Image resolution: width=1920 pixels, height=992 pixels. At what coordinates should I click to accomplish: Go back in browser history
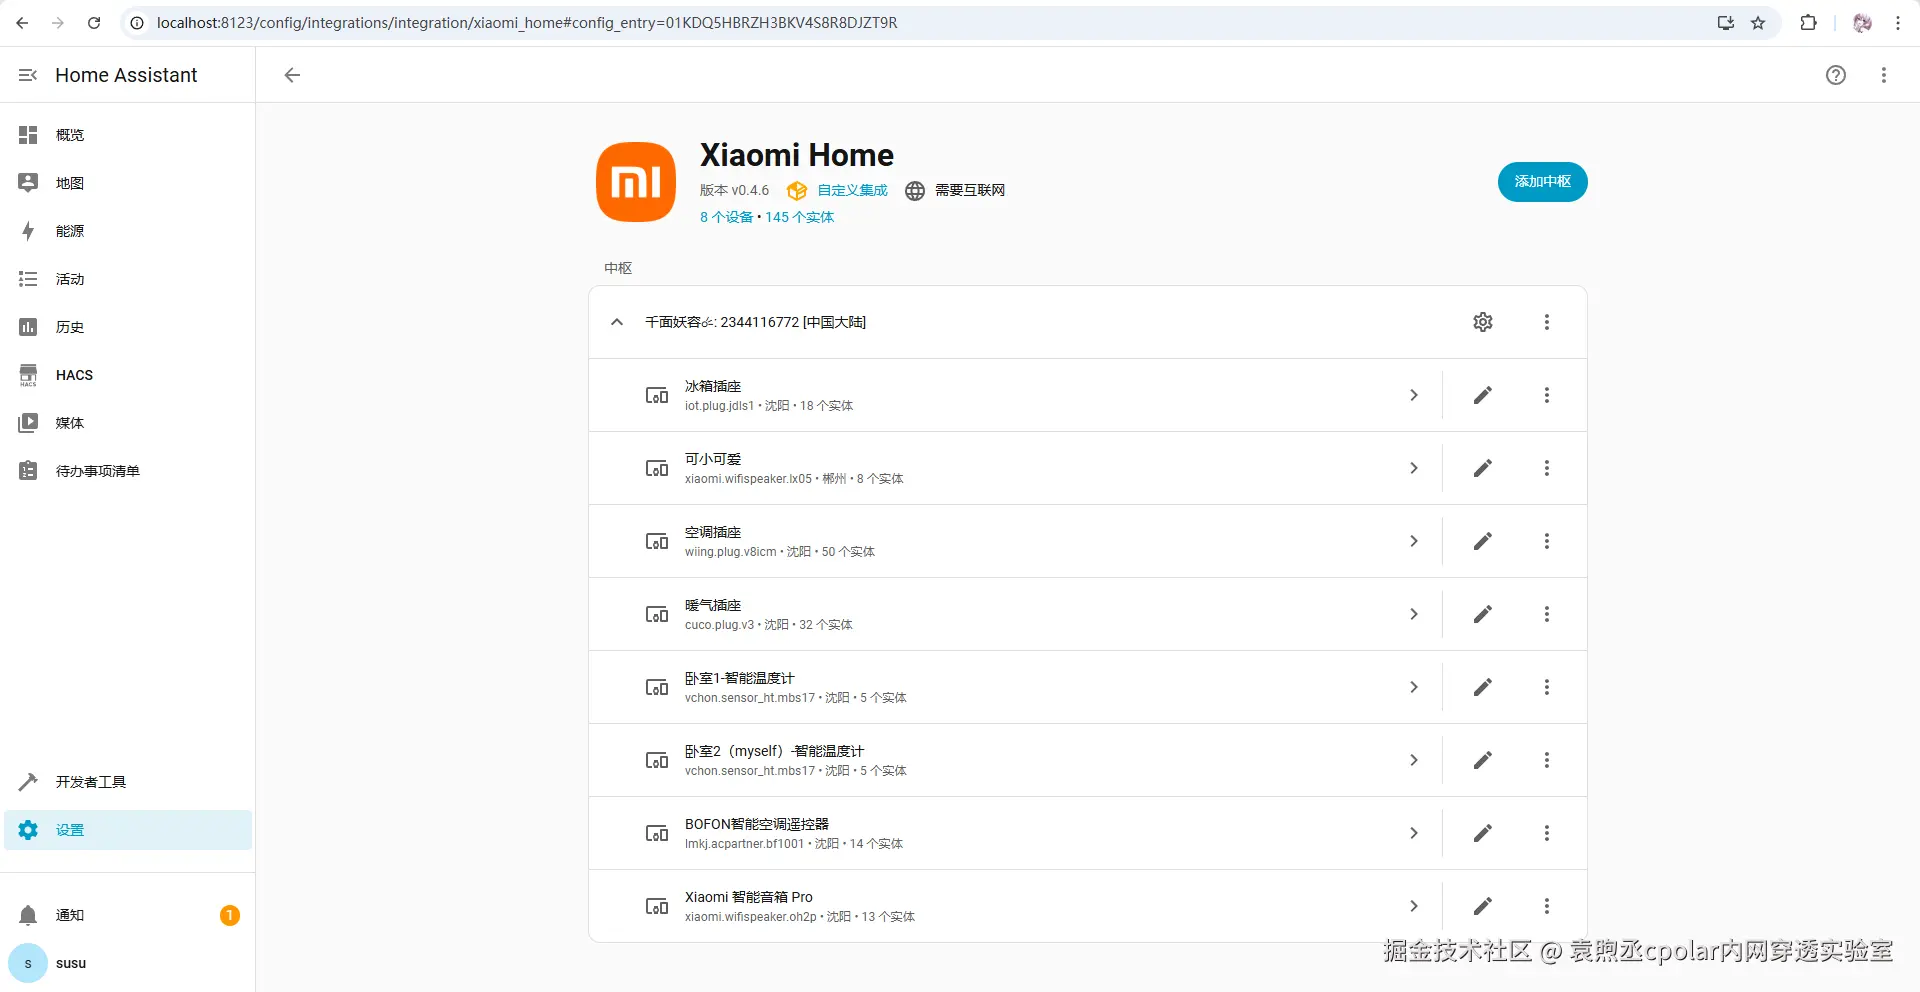pyautogui.click(x=22, y=23)
